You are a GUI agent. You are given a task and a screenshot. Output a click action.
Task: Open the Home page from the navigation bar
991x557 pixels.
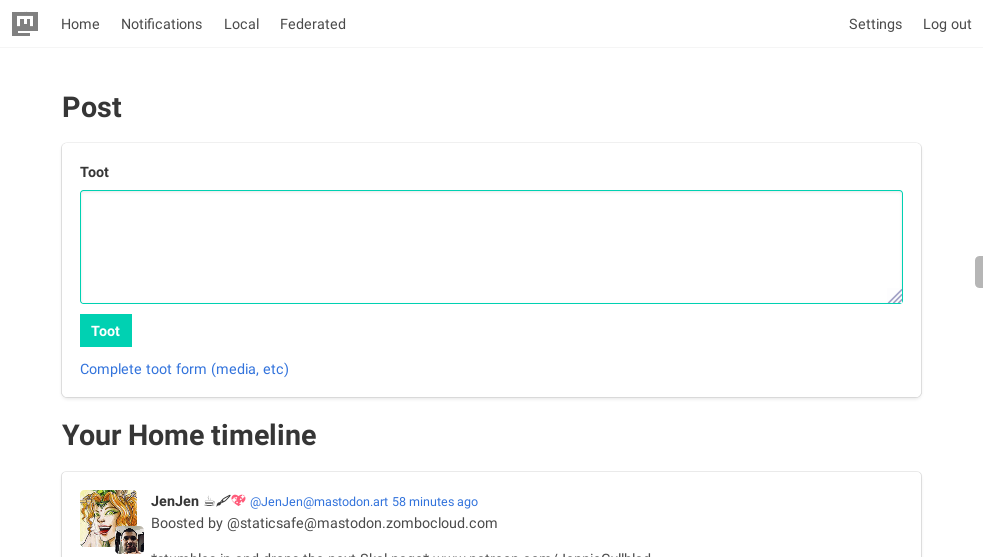coord(80,24)
